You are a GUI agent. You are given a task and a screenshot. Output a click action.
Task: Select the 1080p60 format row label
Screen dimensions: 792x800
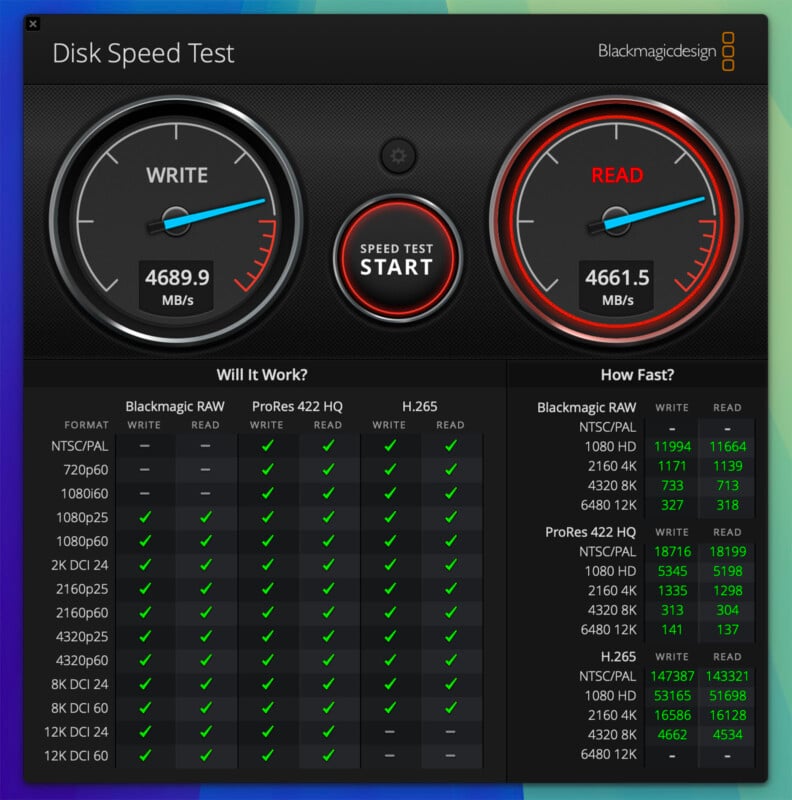82,541
